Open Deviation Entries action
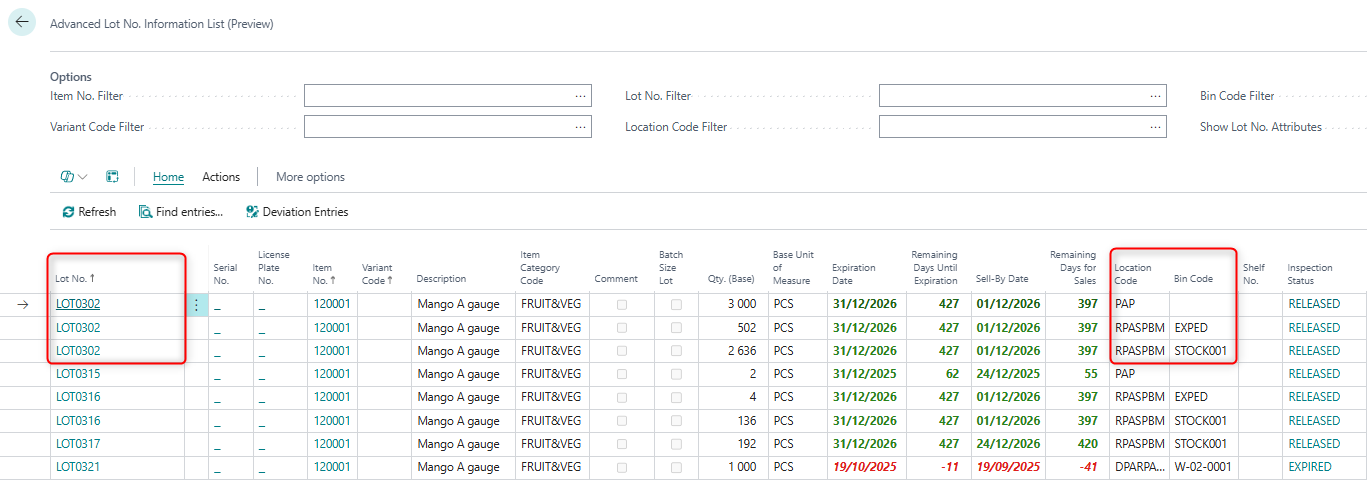The width and height of the screenshot is (1367, 480). [x=297, y=212]
